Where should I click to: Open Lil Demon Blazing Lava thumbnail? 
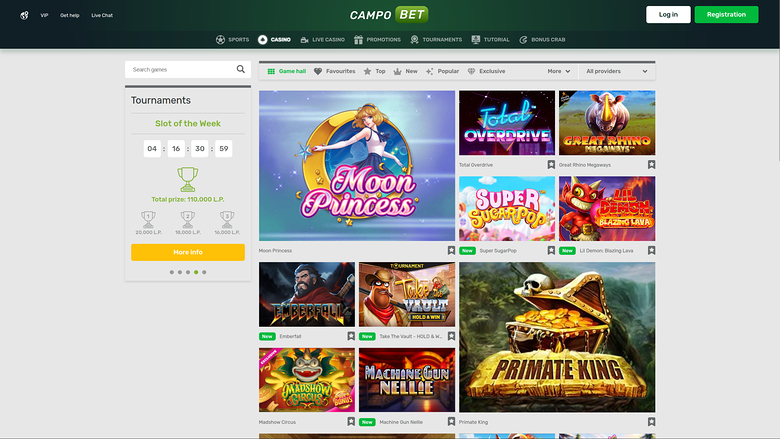pos(607,208)
